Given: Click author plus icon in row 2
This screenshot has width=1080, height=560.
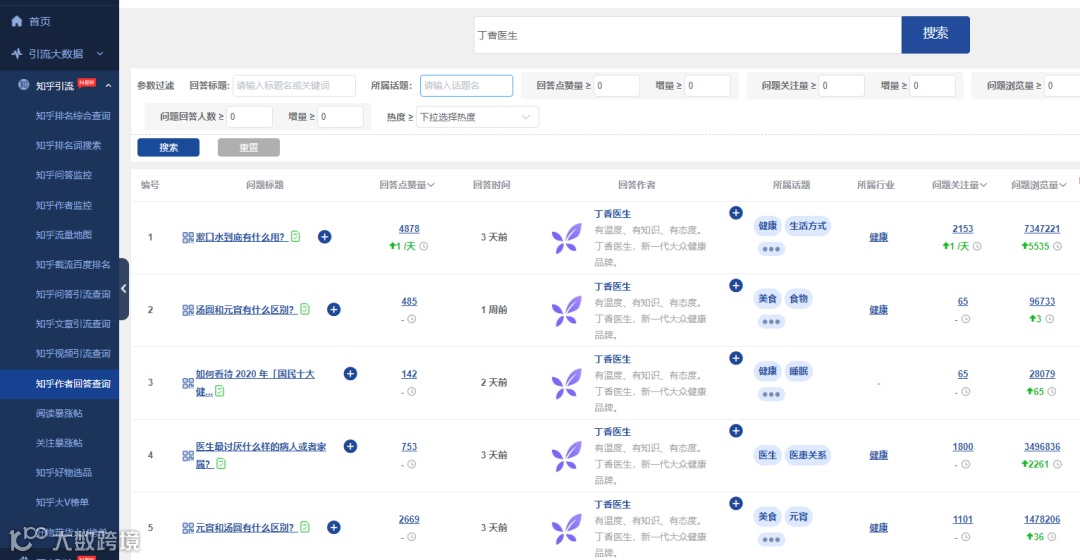Looking at the screenshot, I should [x=736, y=285].
